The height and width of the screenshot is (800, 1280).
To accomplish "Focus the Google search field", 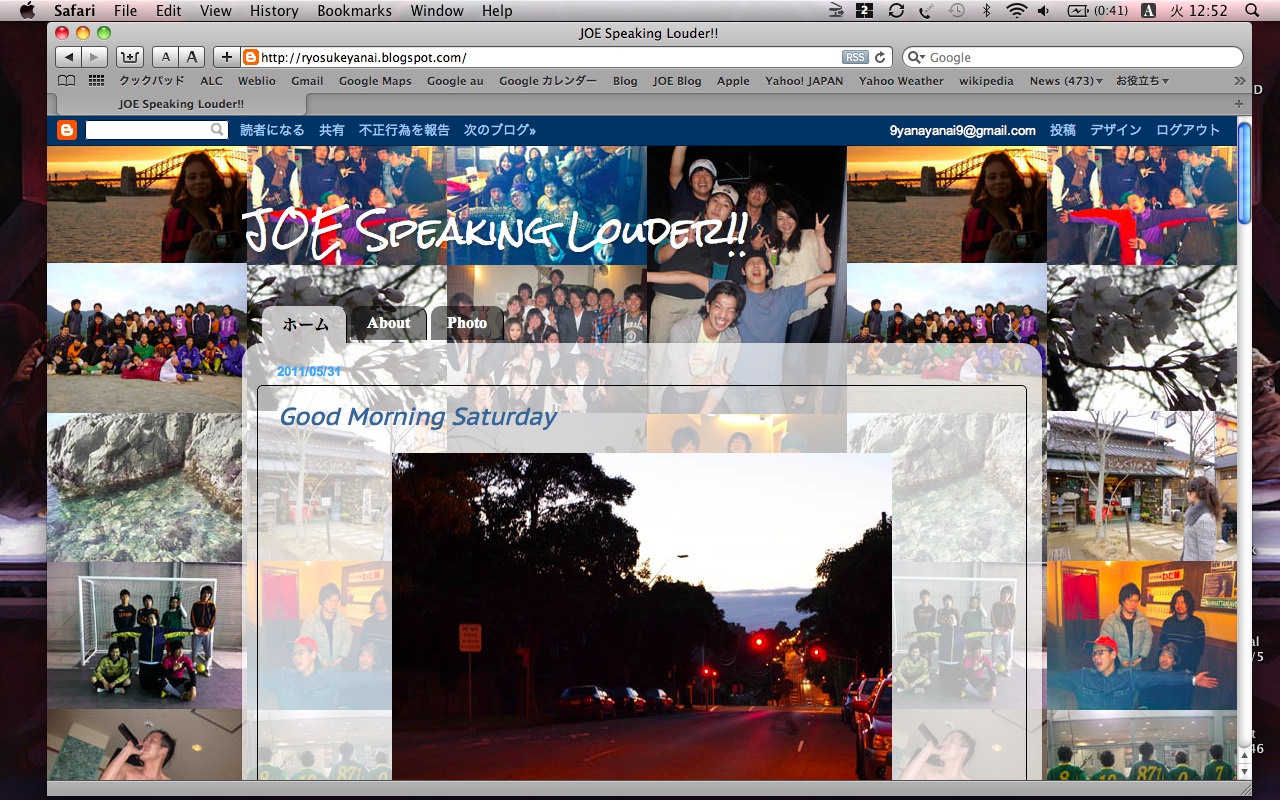I will pyautogui.click(x=1073, y=57).
